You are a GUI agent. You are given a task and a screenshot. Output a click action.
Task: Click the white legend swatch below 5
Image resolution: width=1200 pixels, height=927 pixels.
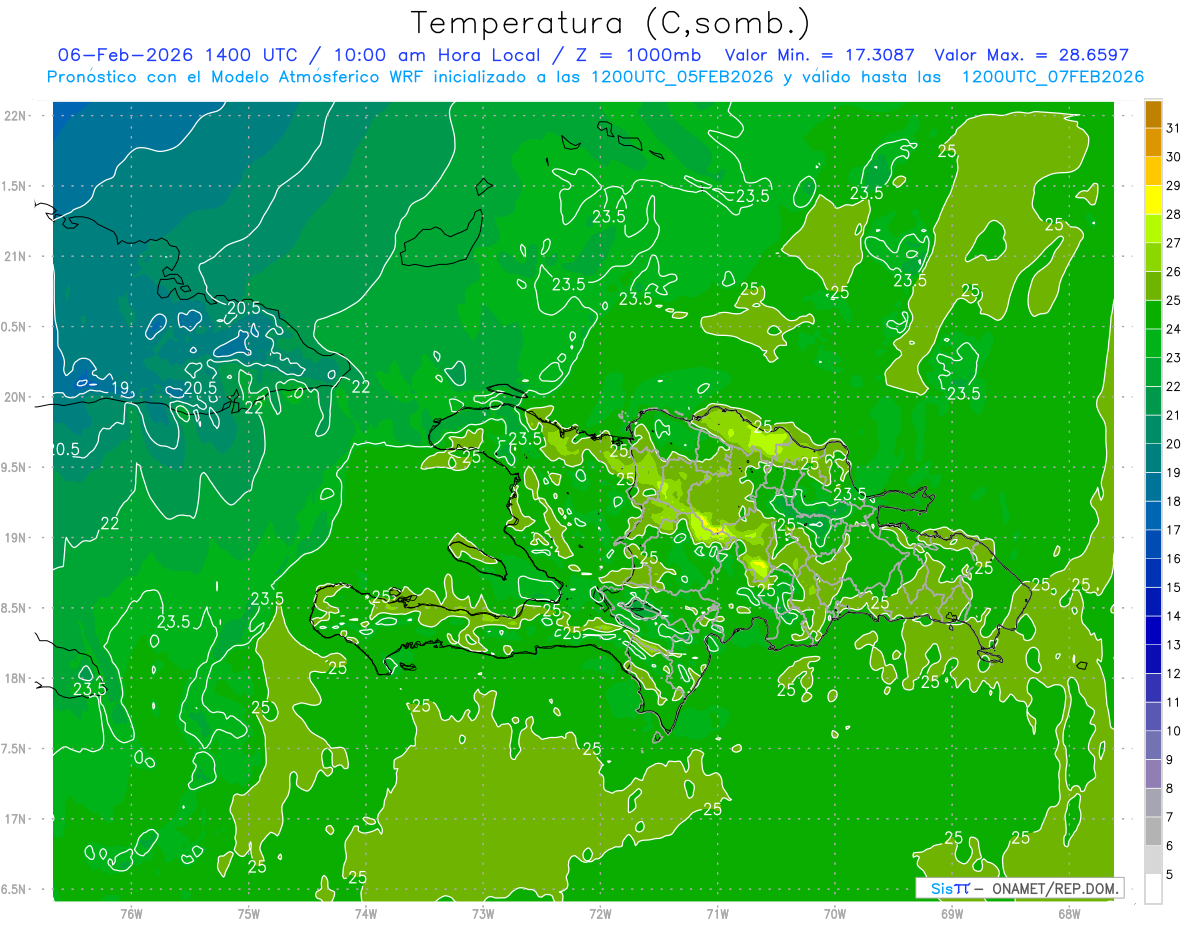click(x=1153, y=889)
